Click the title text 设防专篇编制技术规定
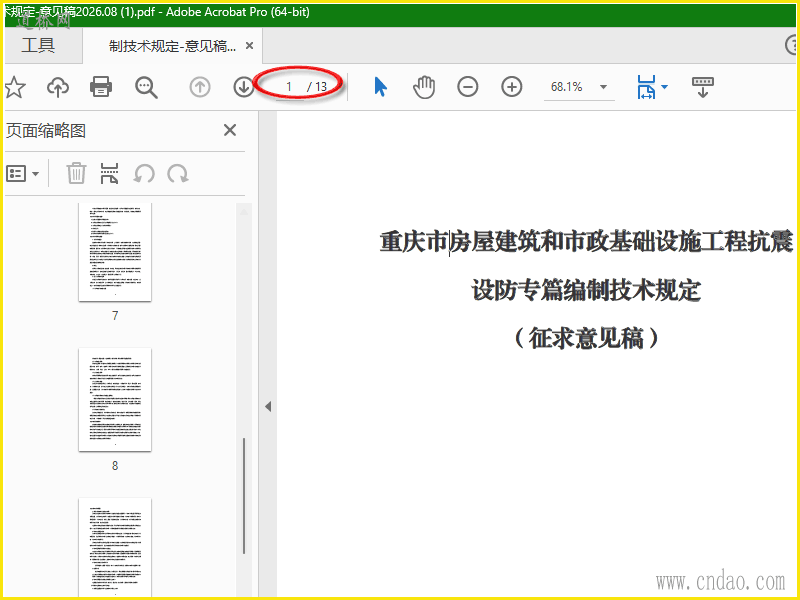The width and height of the screenshot is (800, 600). click(x=586, y=290)
